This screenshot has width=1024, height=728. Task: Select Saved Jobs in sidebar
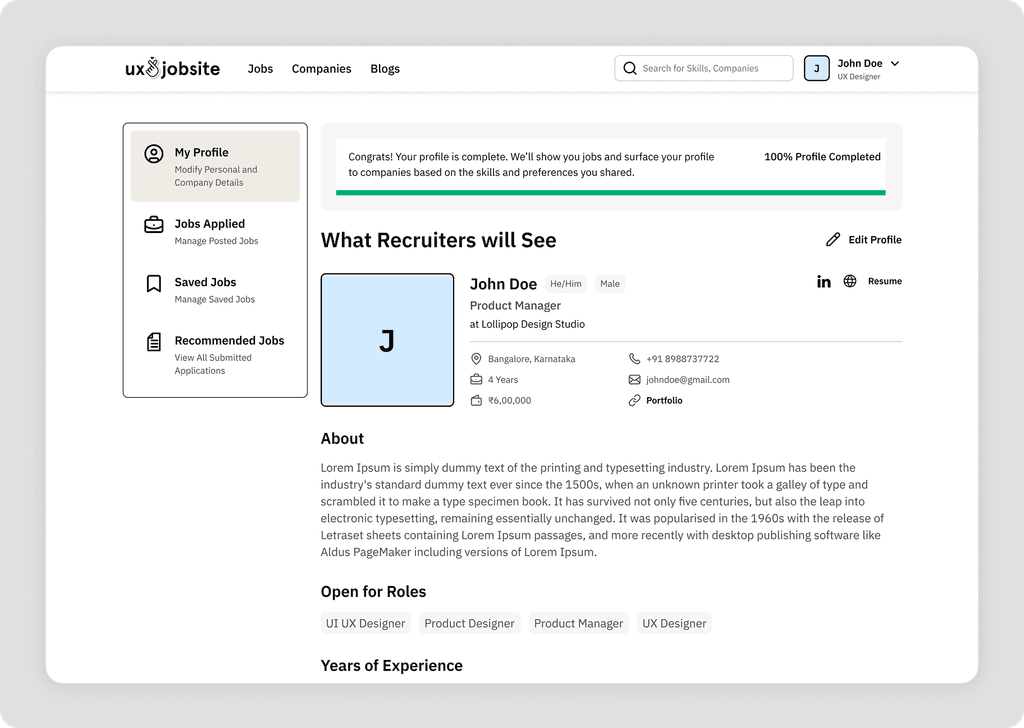coord(215,290)
